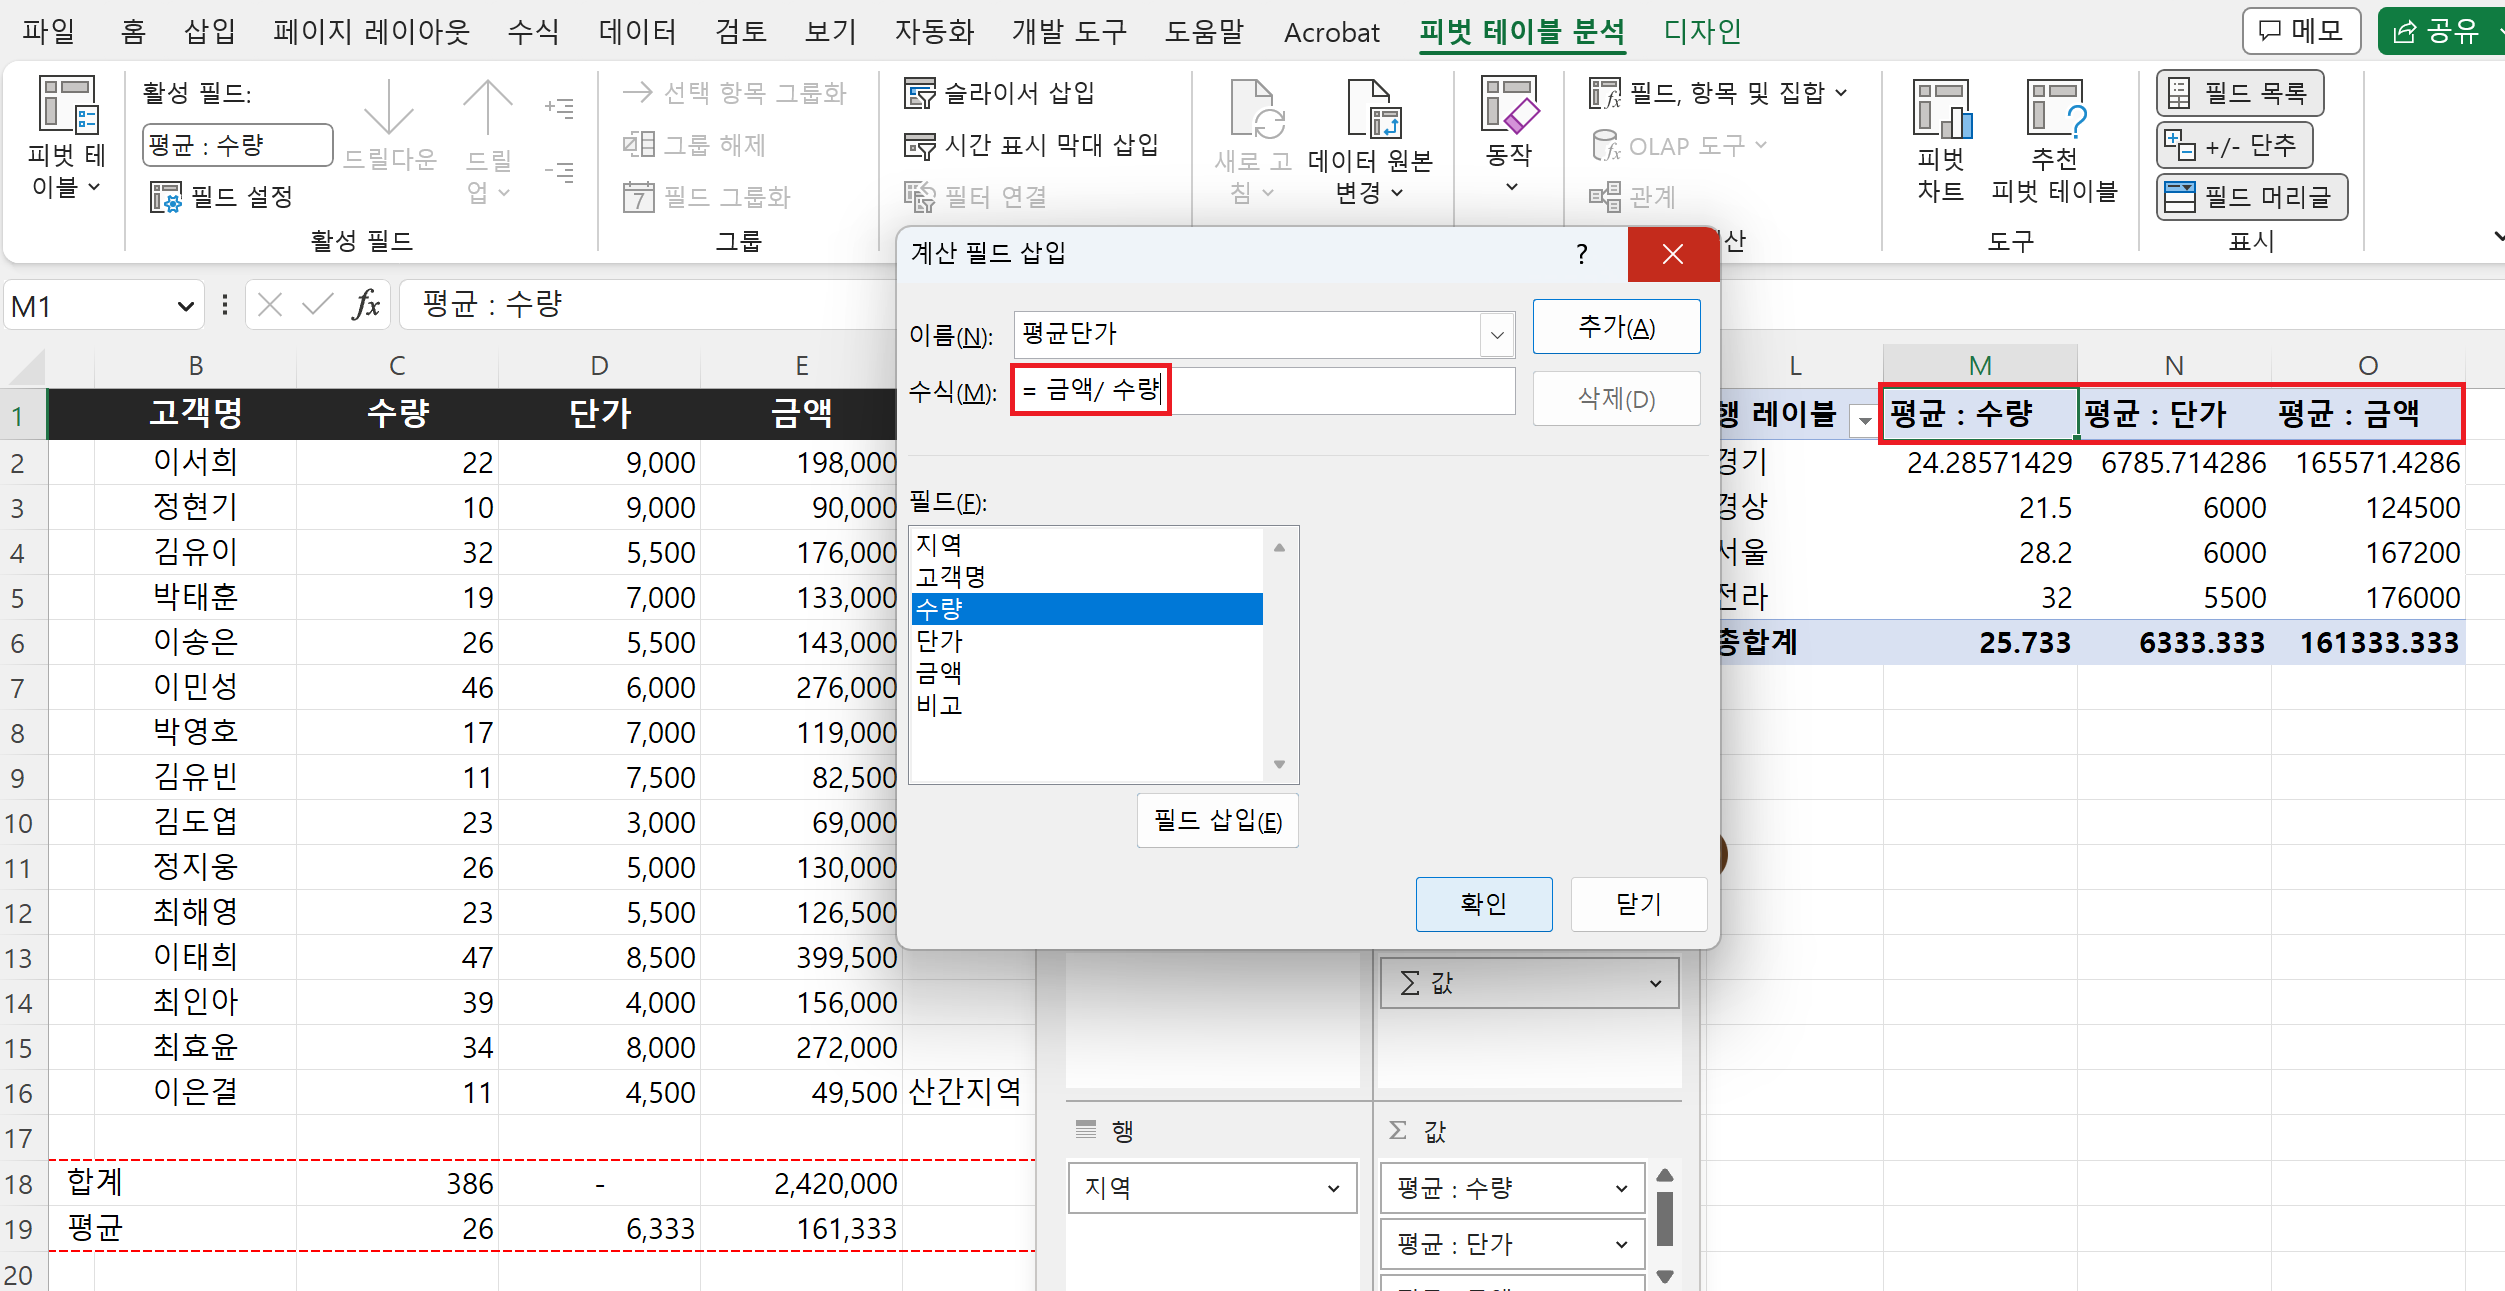The width and height of the screenshot is (2505, 1291).
Task: Toggle the 필드 머리글 display button
Action: (x=2251, y=197)
